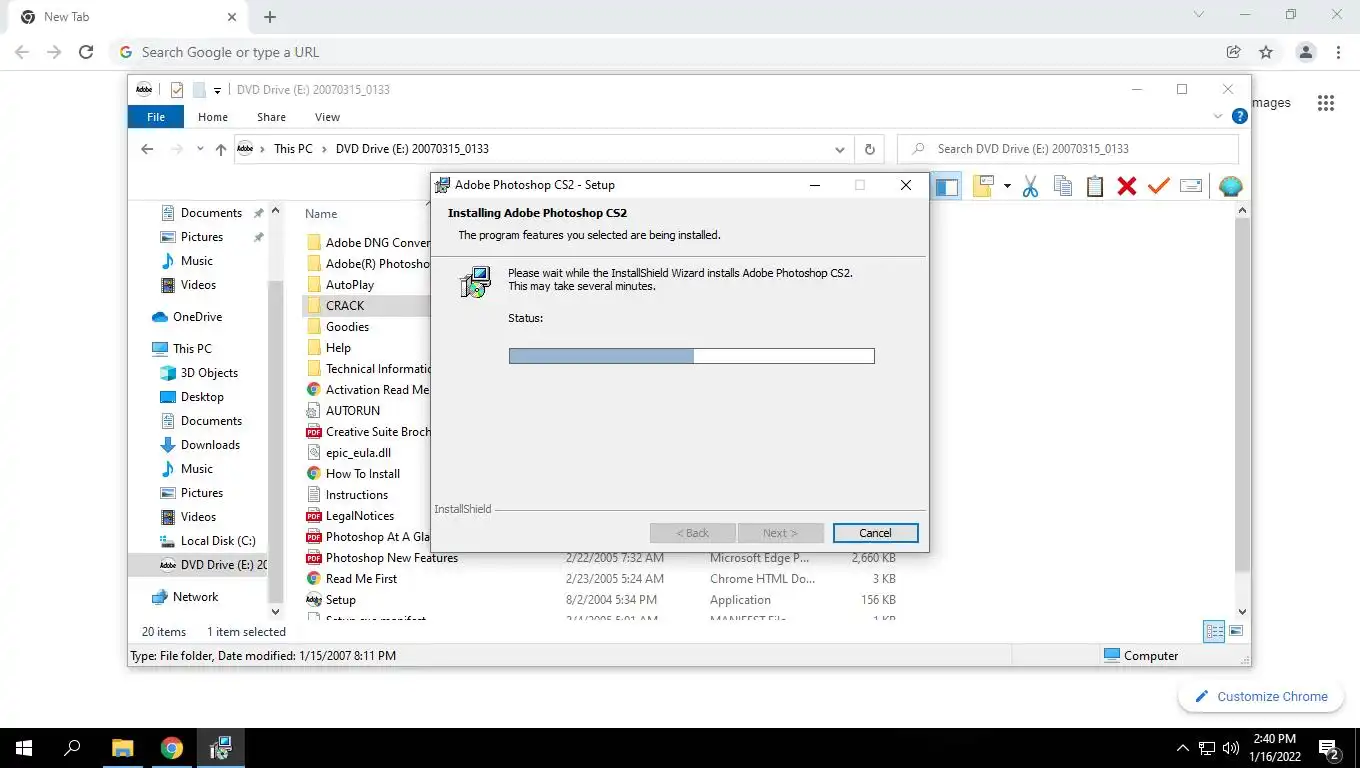Select the LegalNotices PDF file
Image resolution: width=1360 pixels, height=768 pixels.
[359, 516]
